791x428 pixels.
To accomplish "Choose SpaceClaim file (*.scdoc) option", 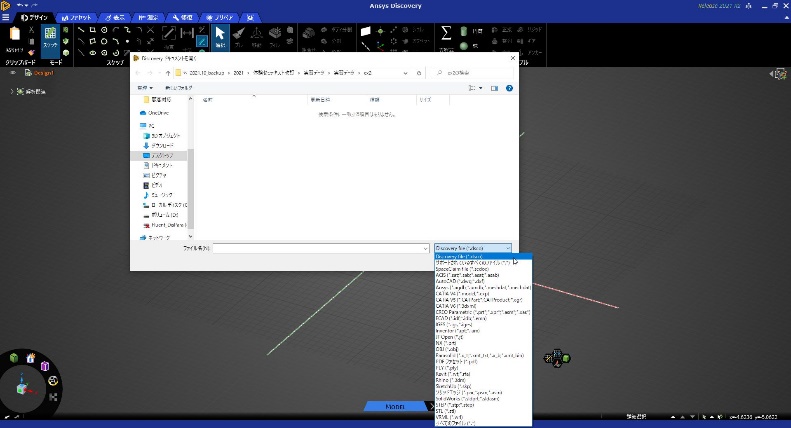I will click(x=483, y=269).
